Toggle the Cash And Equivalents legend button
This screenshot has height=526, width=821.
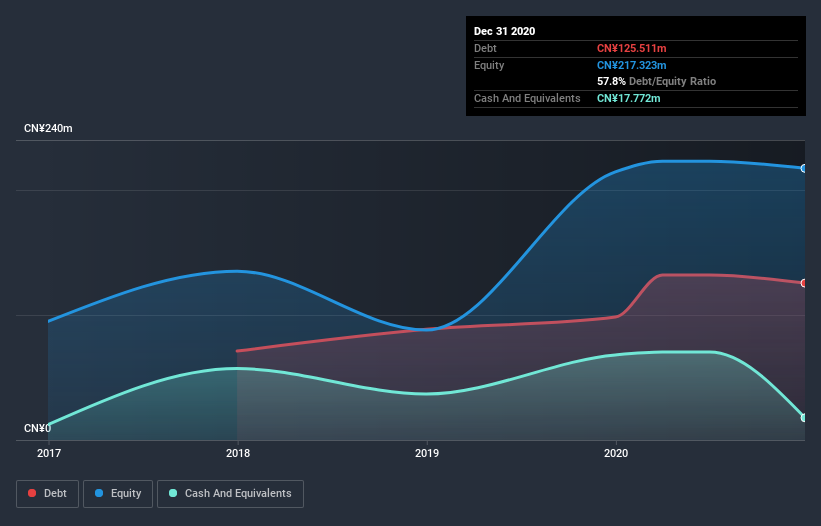click(230, 494)
